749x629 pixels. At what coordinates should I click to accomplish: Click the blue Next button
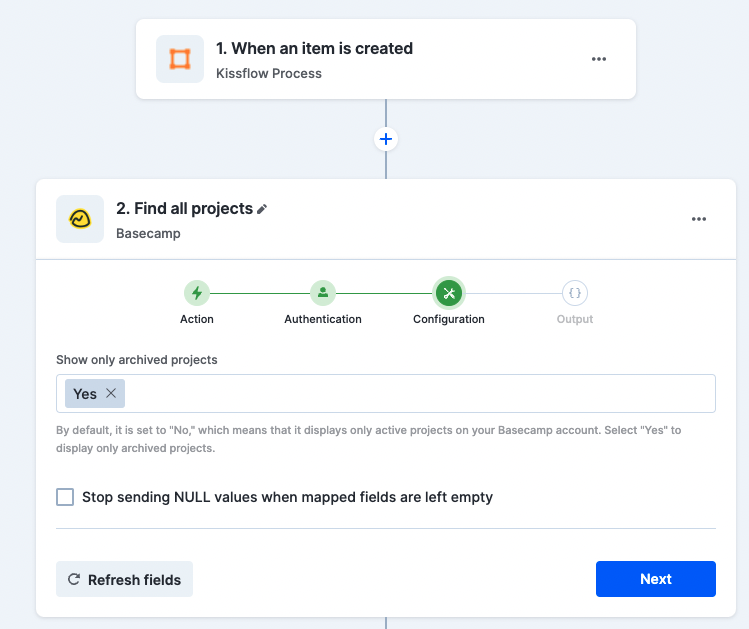tap(655, 579)
